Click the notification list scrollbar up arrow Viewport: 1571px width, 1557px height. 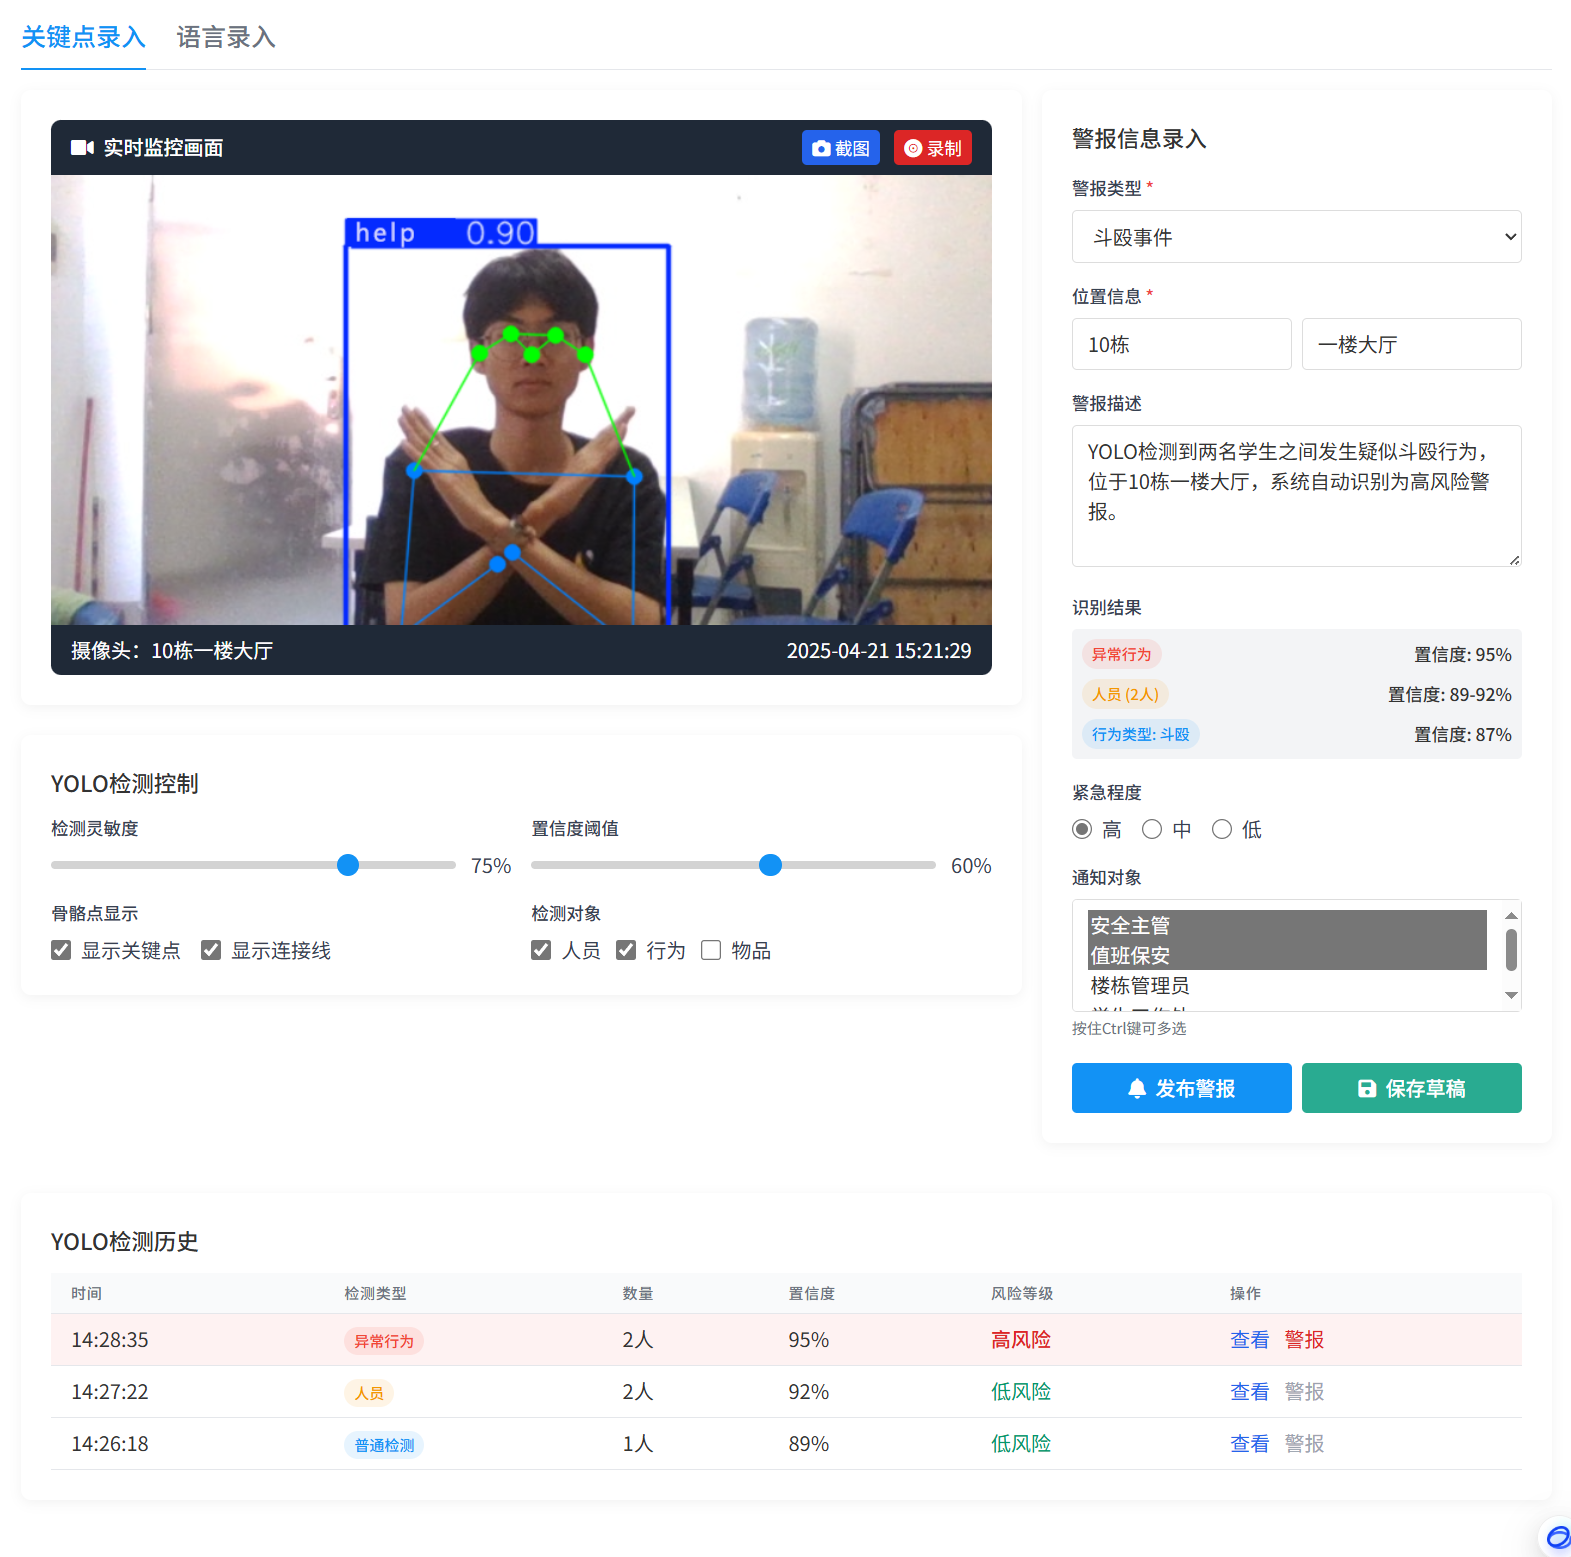(x=1511, y=915)
